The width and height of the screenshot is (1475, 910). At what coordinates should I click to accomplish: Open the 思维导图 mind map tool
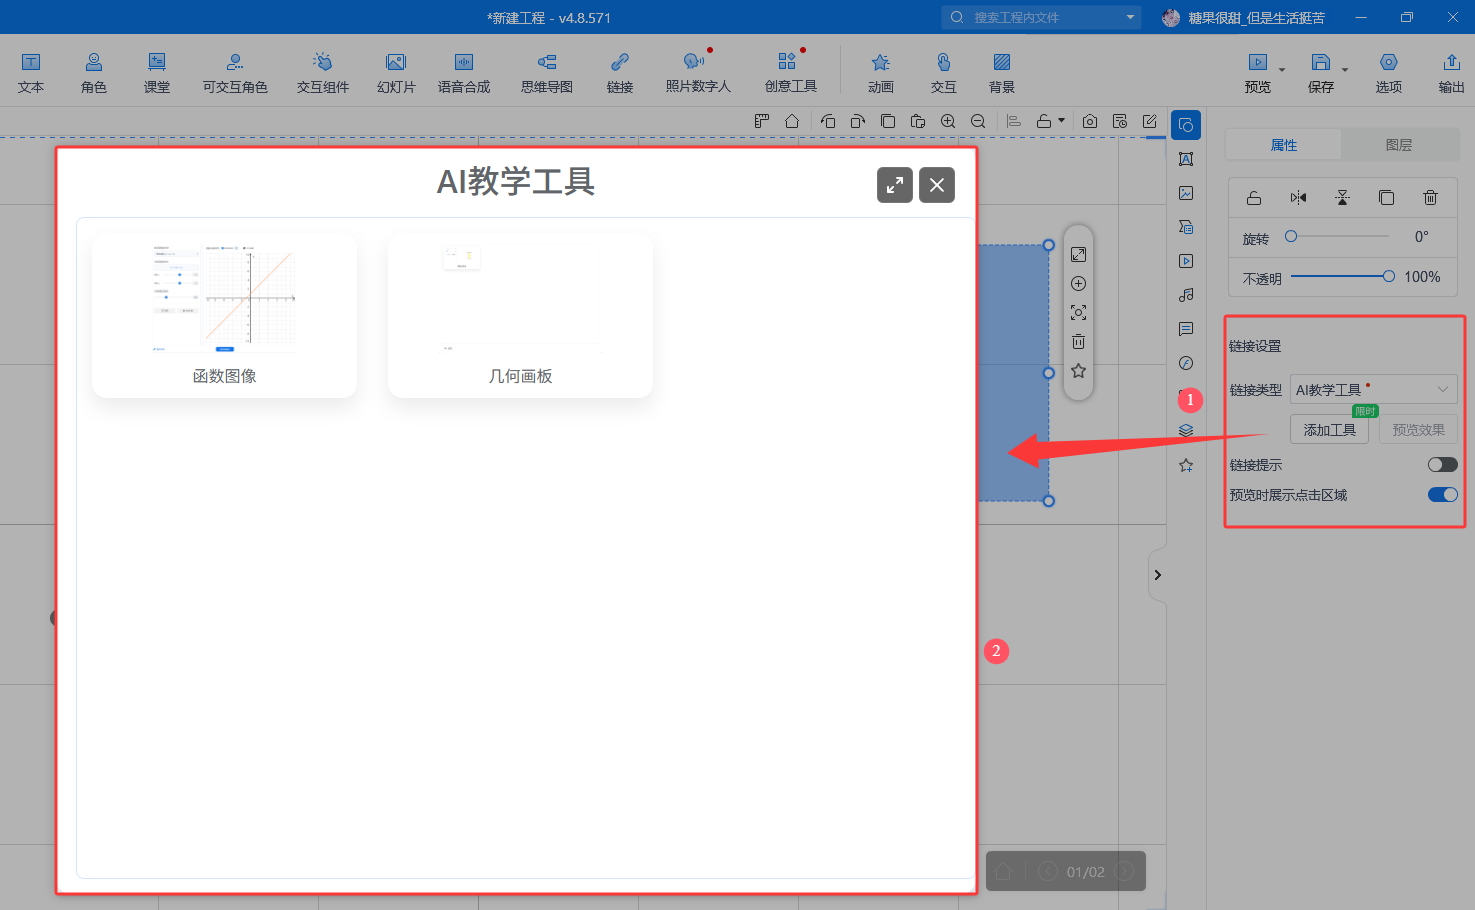click(546, 72)
